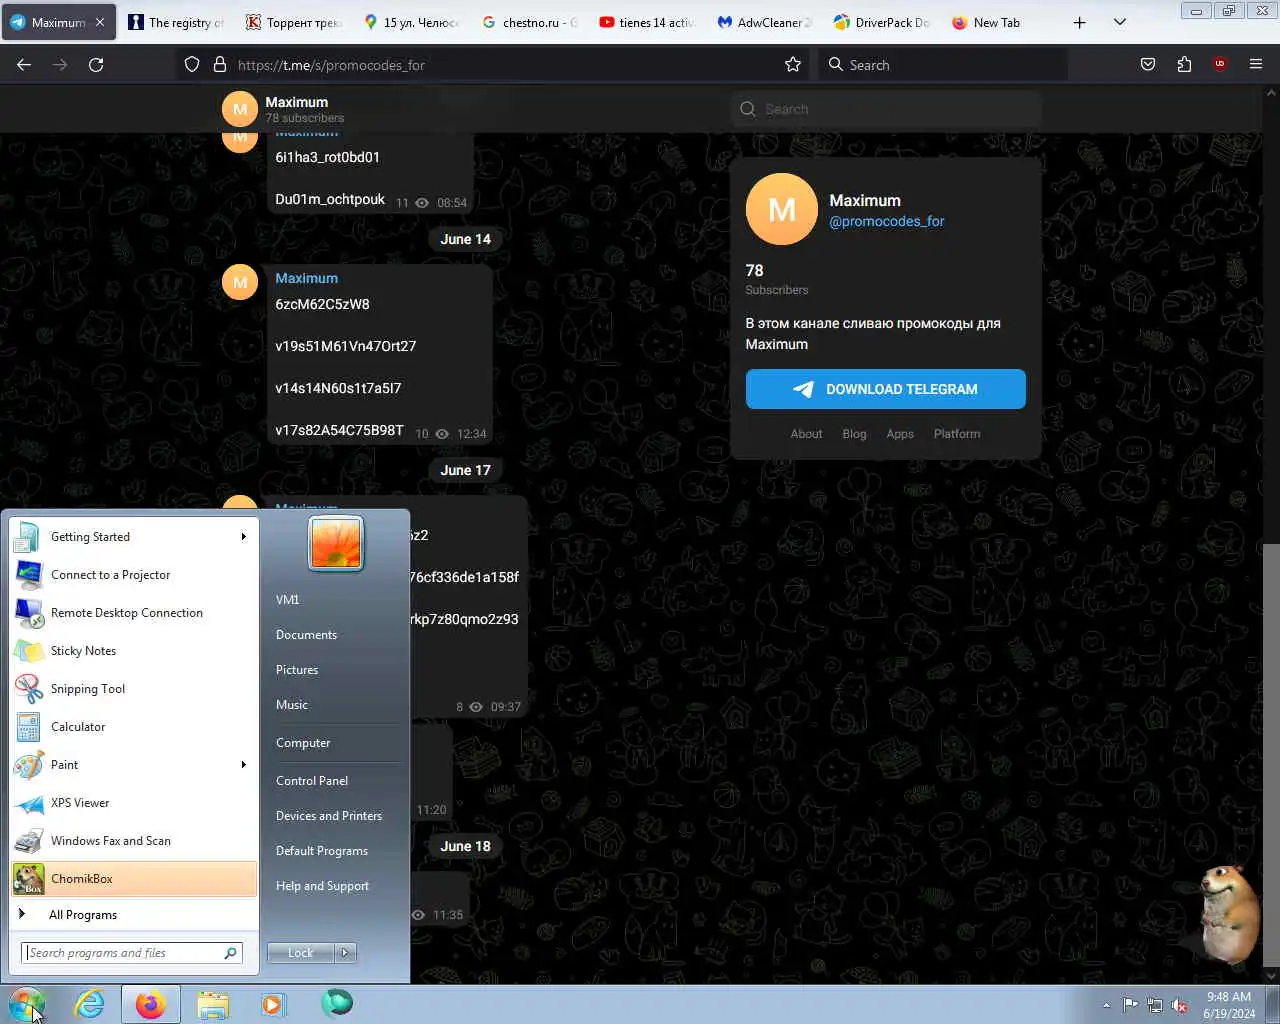Screen dimensions: 1280x1024
Task: Close the Maximum Telegram tab
Action: (x=100, y=22)
